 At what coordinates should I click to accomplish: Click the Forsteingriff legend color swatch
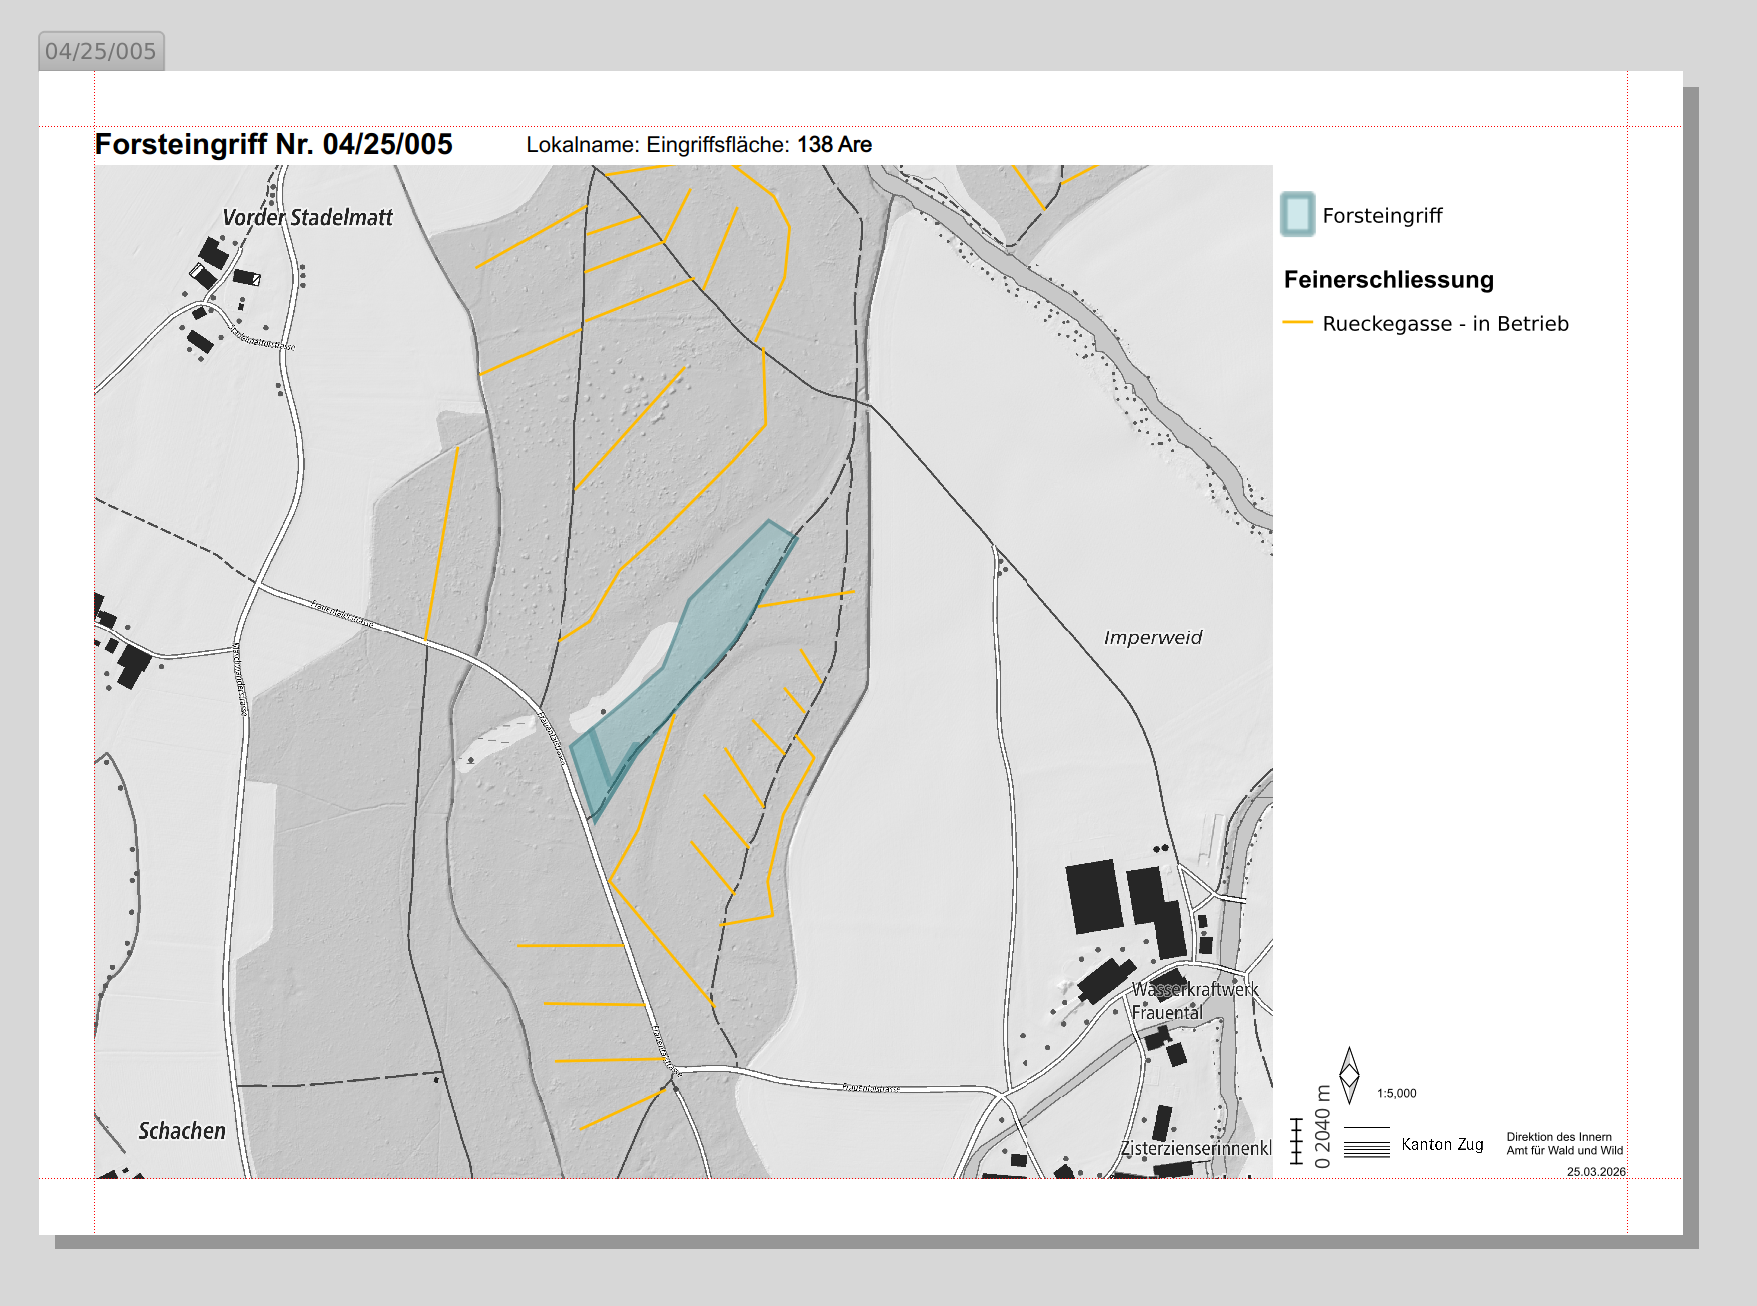[x=1297, y=215]
